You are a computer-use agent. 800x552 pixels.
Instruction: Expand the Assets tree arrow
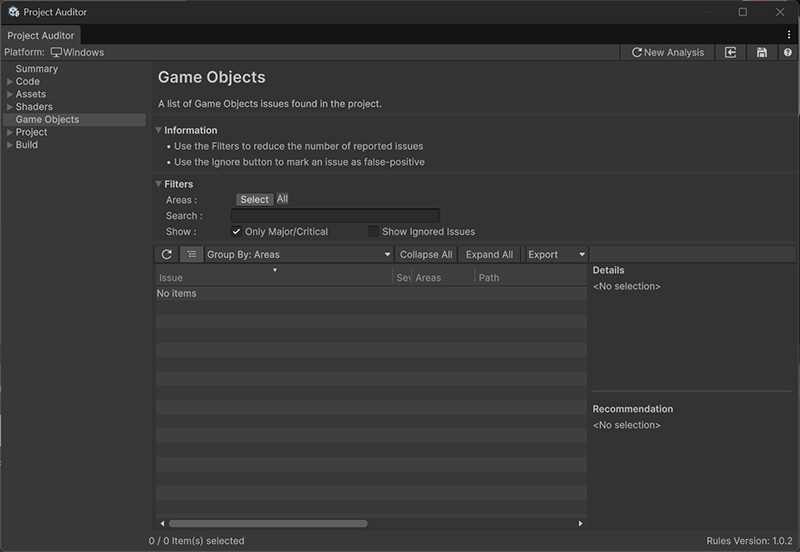point(10,94)
